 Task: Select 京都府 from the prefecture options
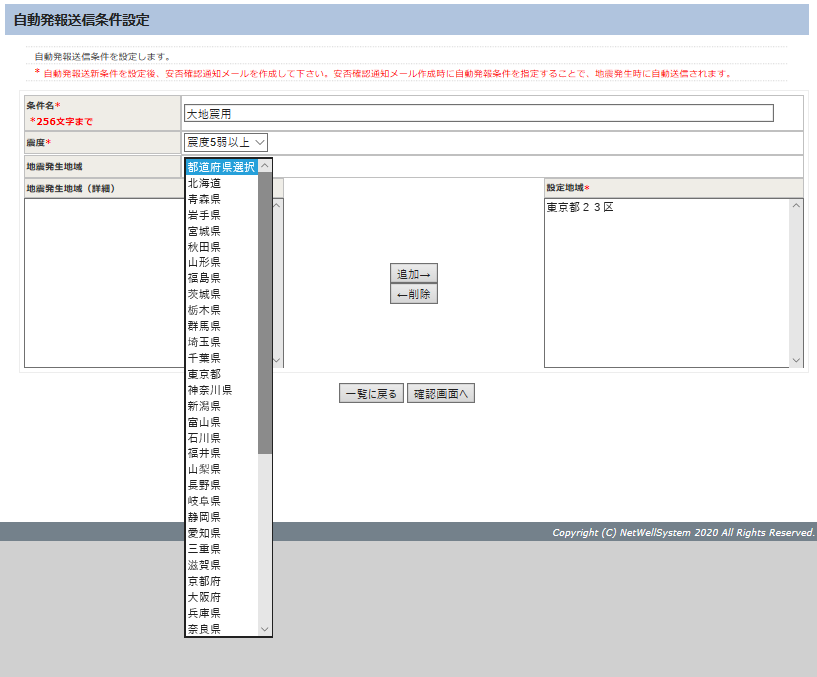(x=205, y=581)
